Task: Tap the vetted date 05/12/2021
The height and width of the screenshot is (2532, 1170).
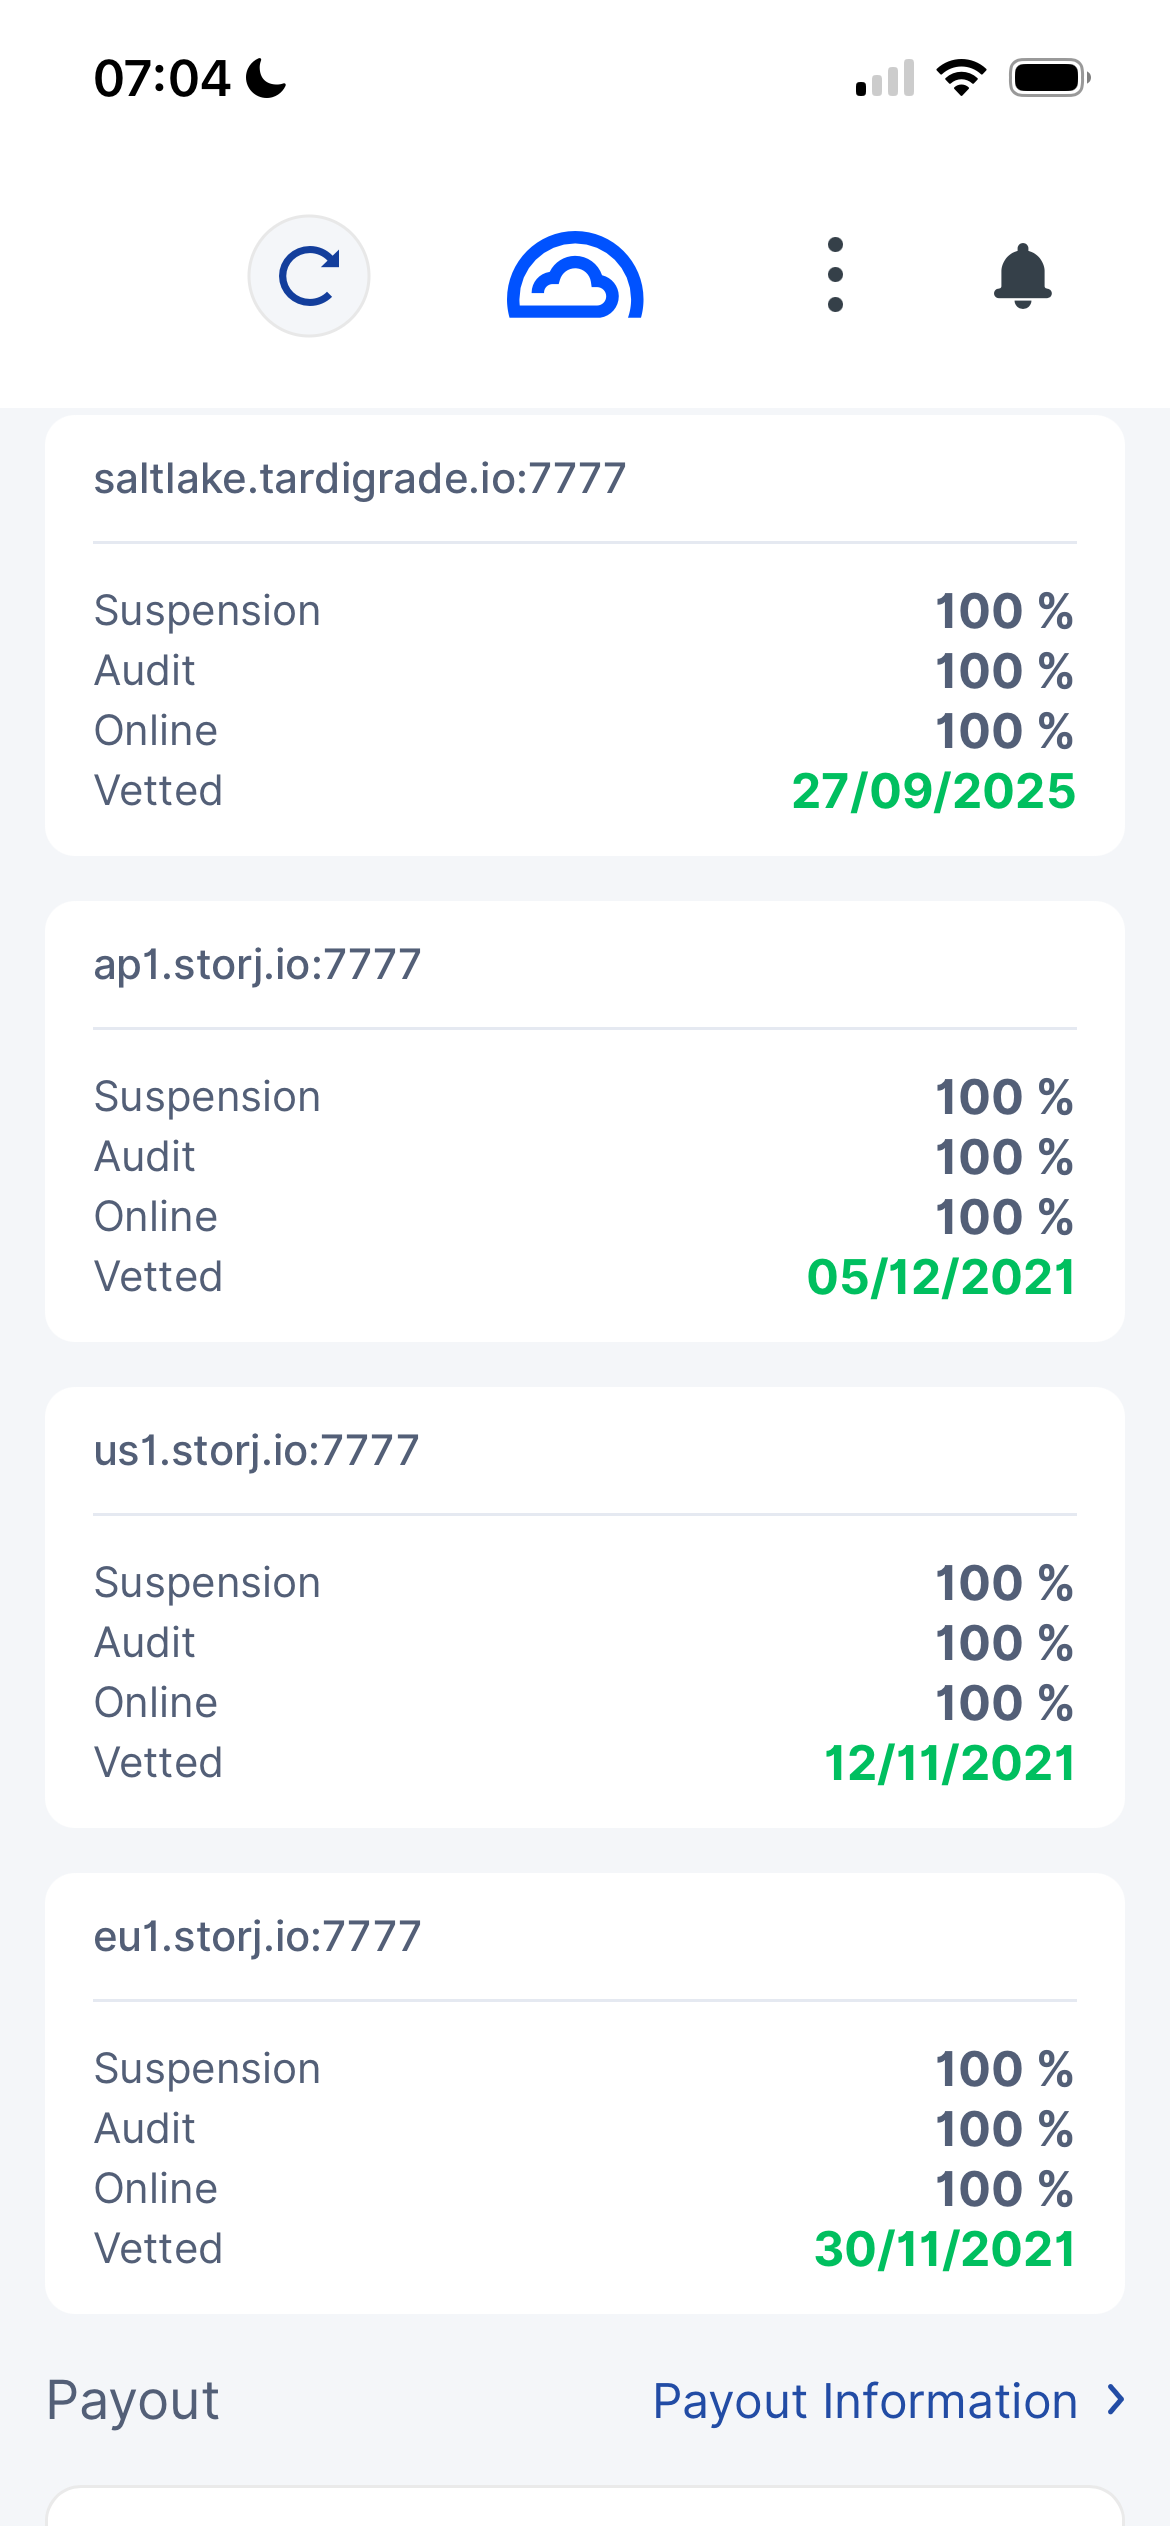Action: click(940, 1277)
